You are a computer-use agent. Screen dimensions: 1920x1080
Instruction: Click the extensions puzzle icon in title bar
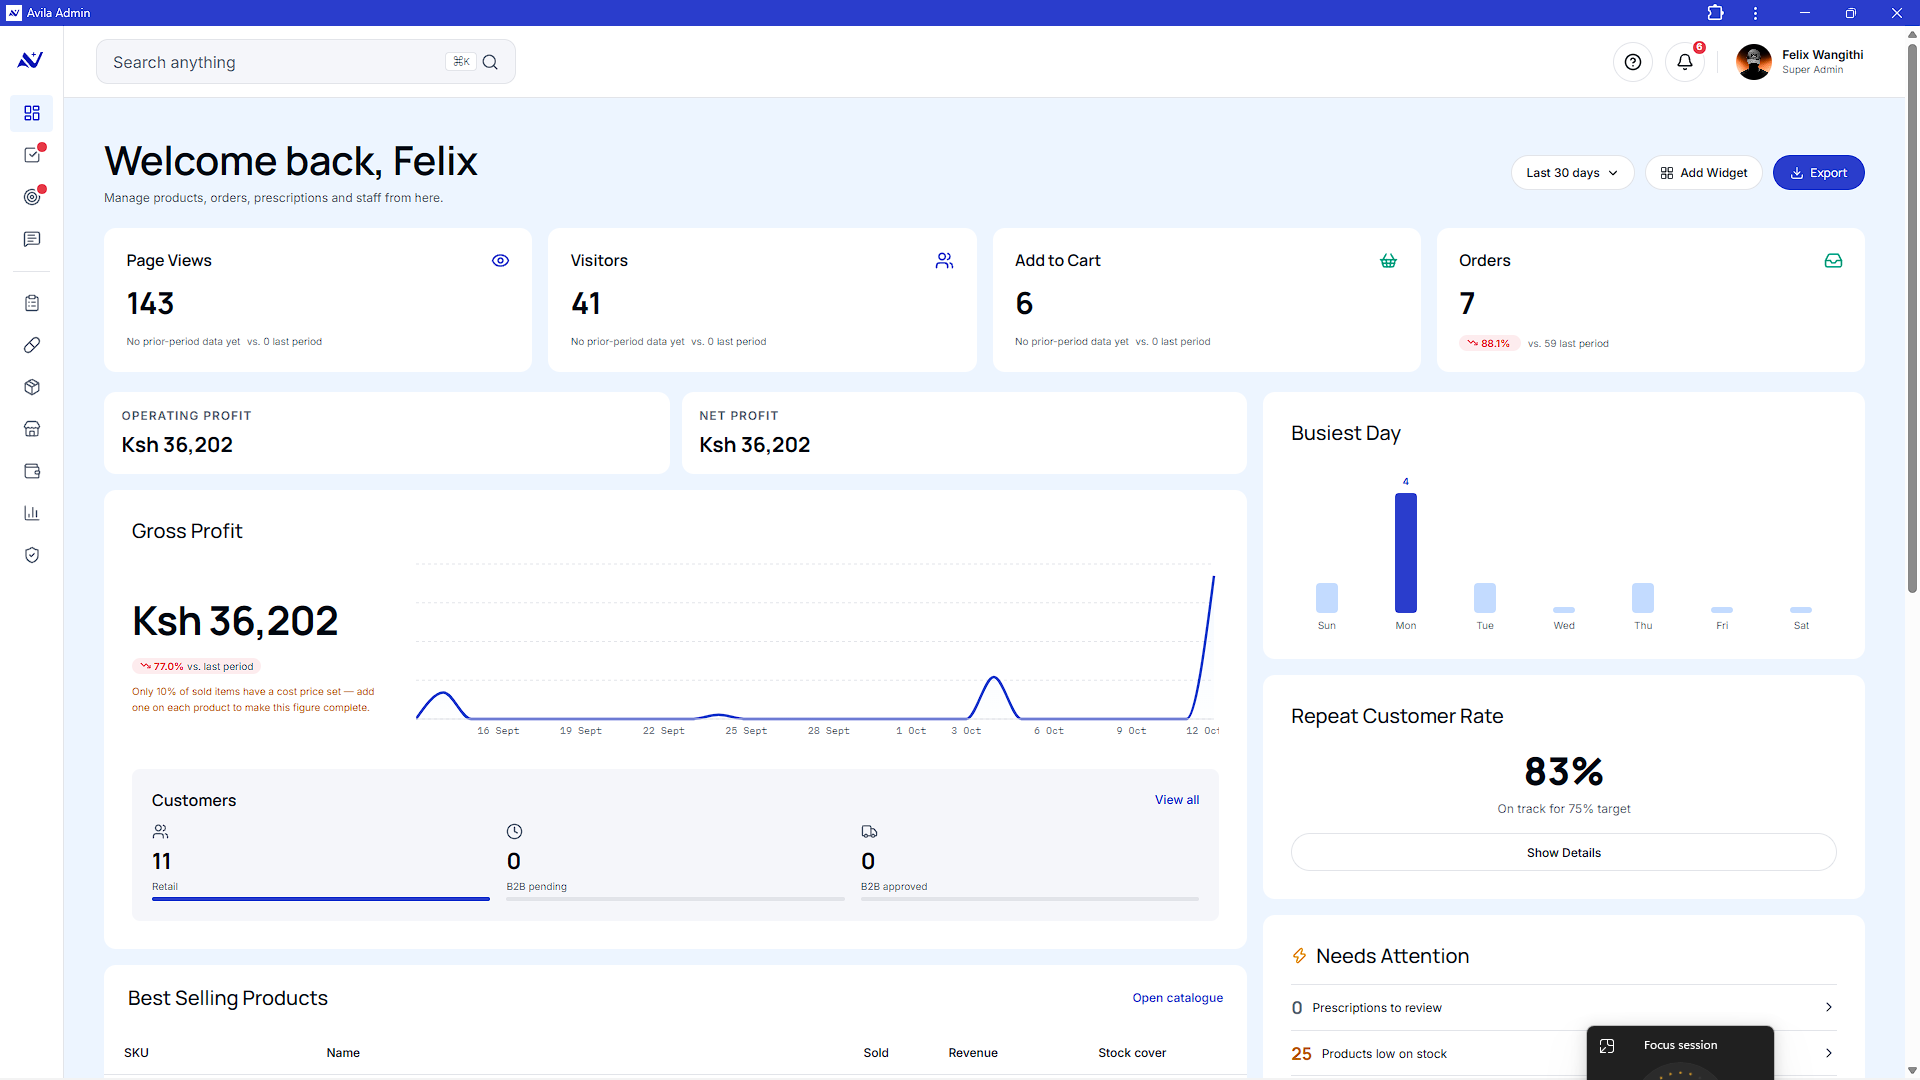(x=1715, y=13)
